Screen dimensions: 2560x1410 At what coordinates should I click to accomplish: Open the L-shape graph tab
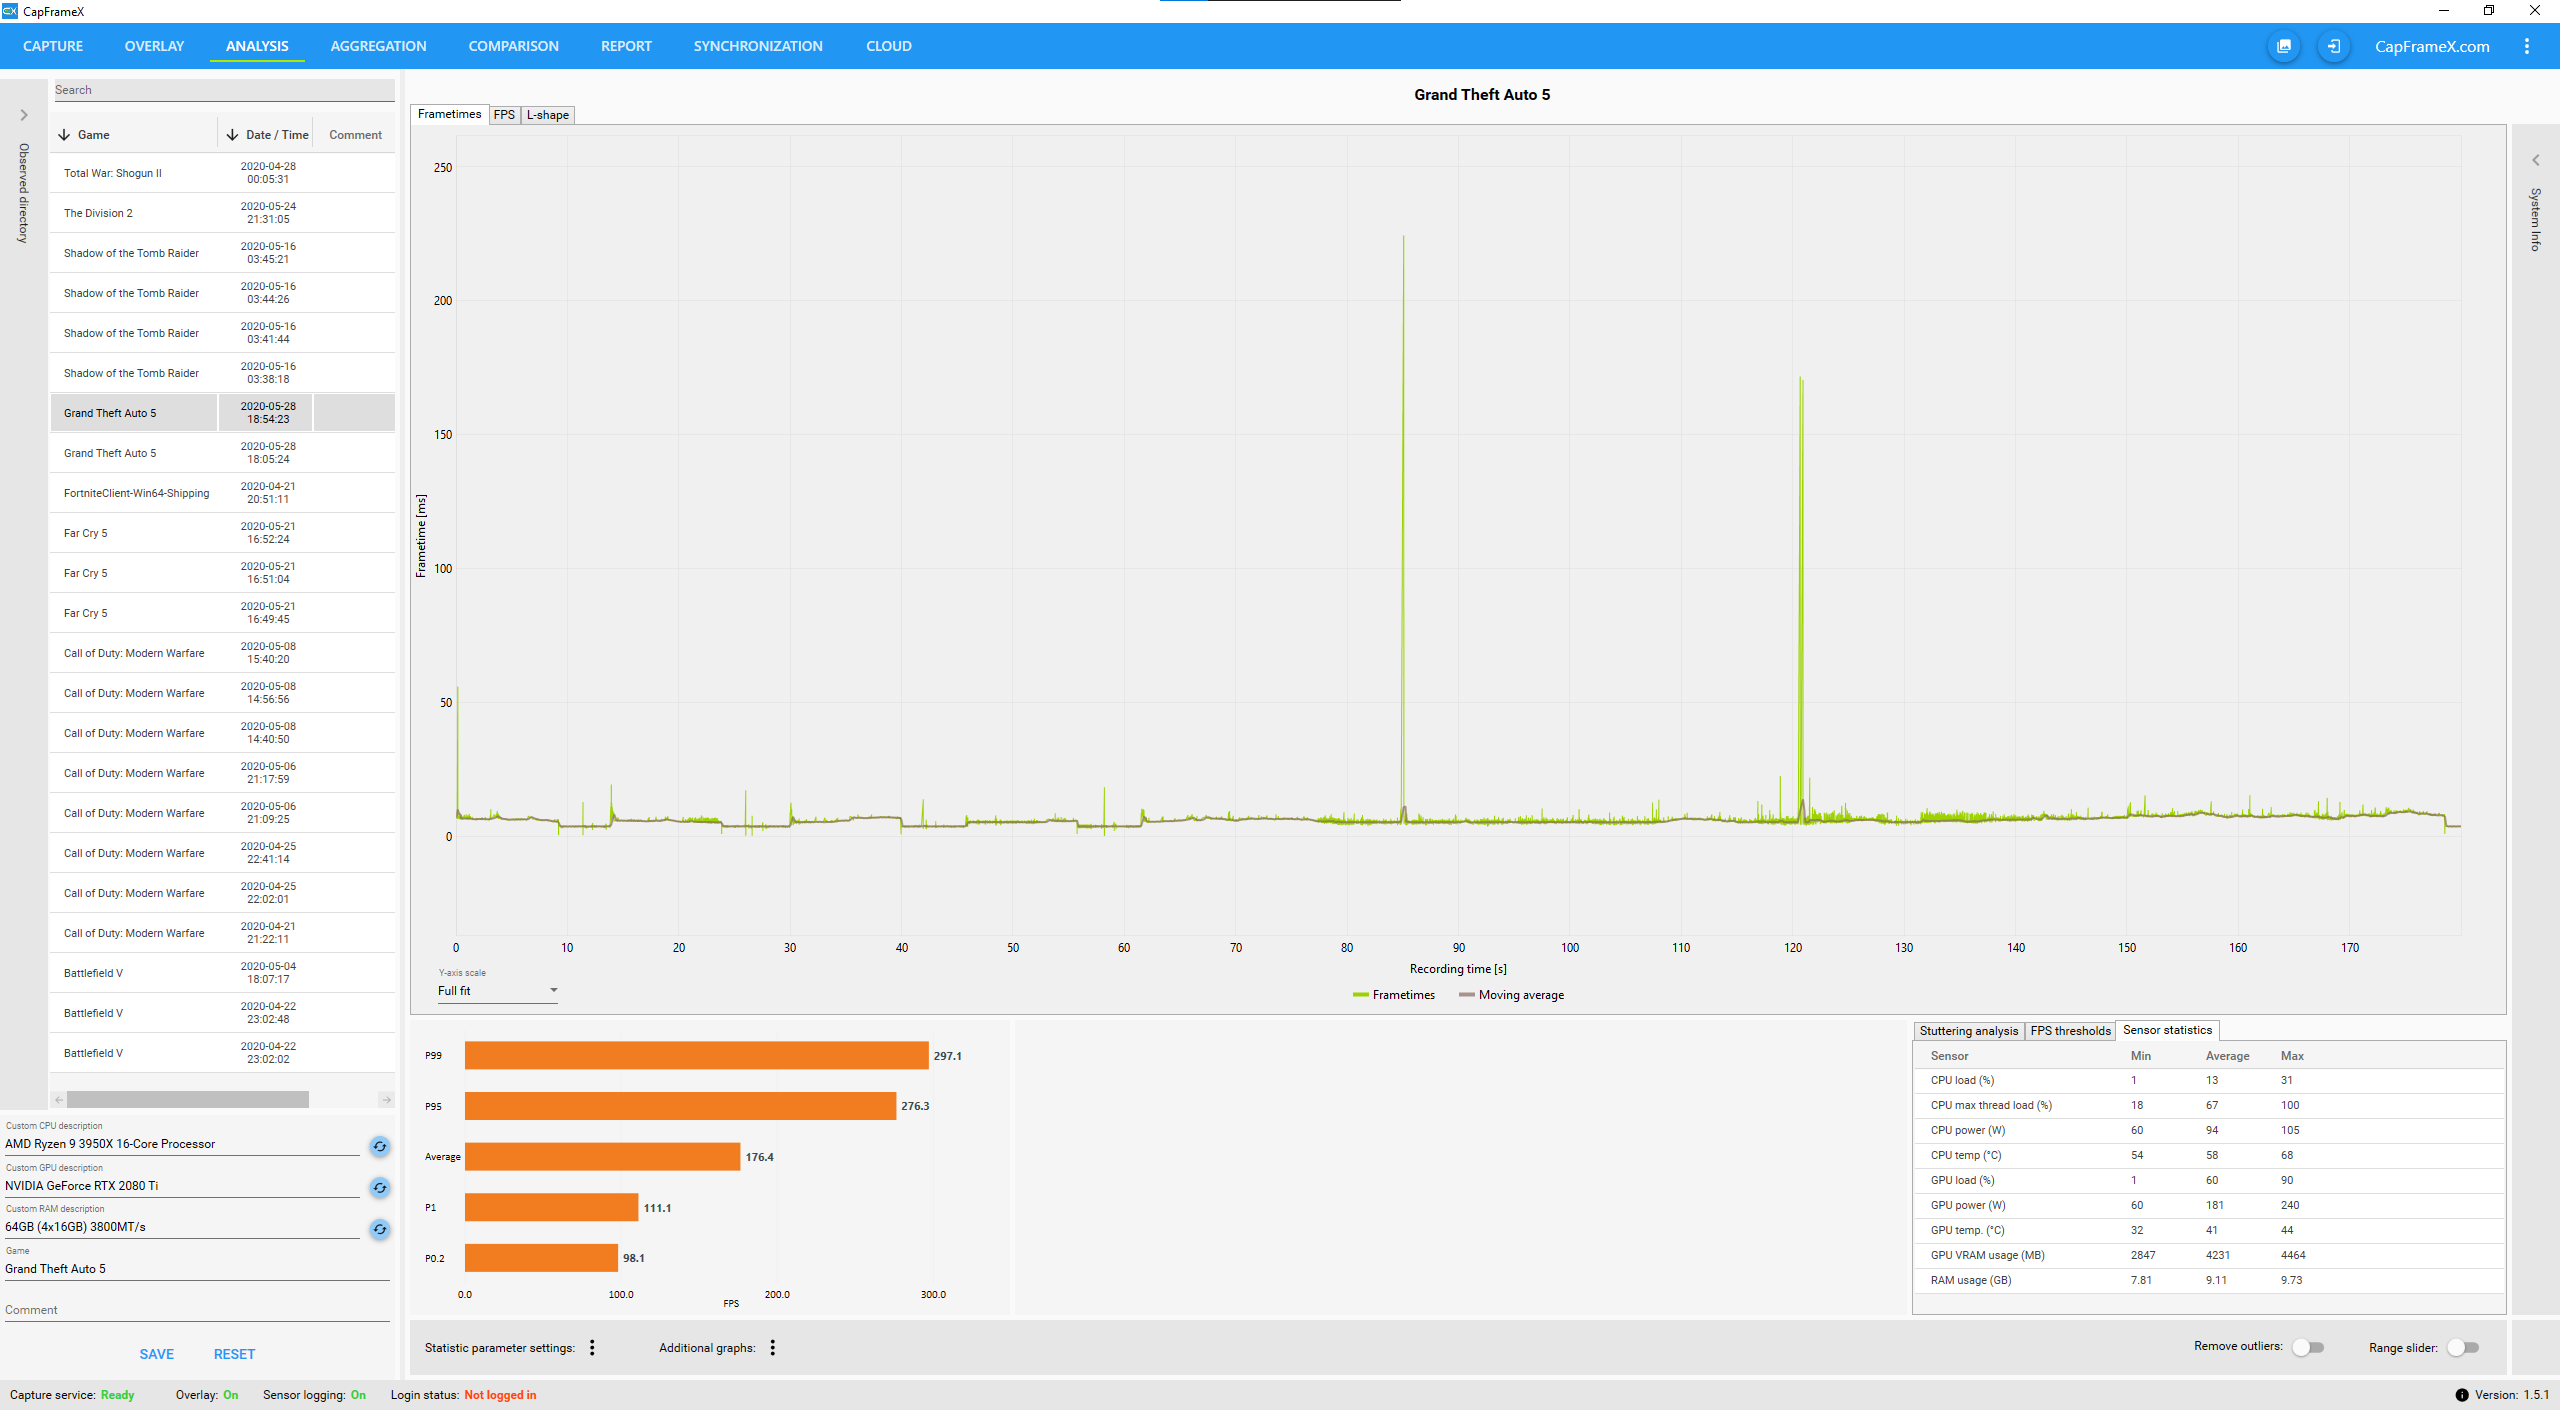[x=548, y=115]
